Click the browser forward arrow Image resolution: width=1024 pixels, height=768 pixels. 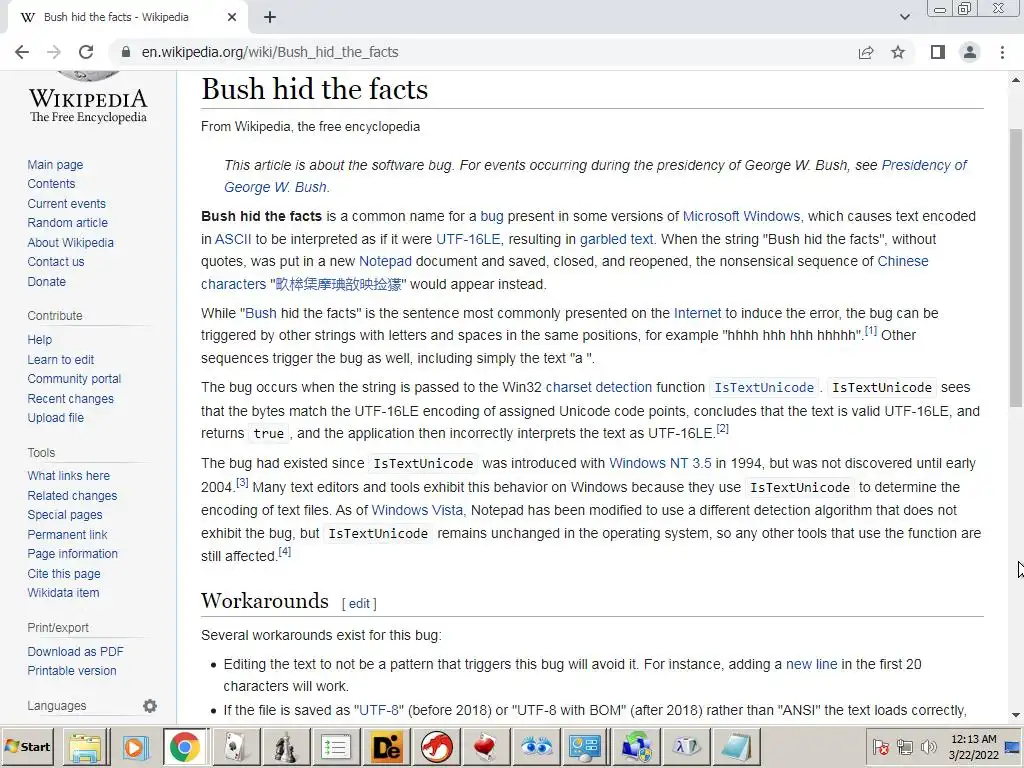tap(54, 52)
